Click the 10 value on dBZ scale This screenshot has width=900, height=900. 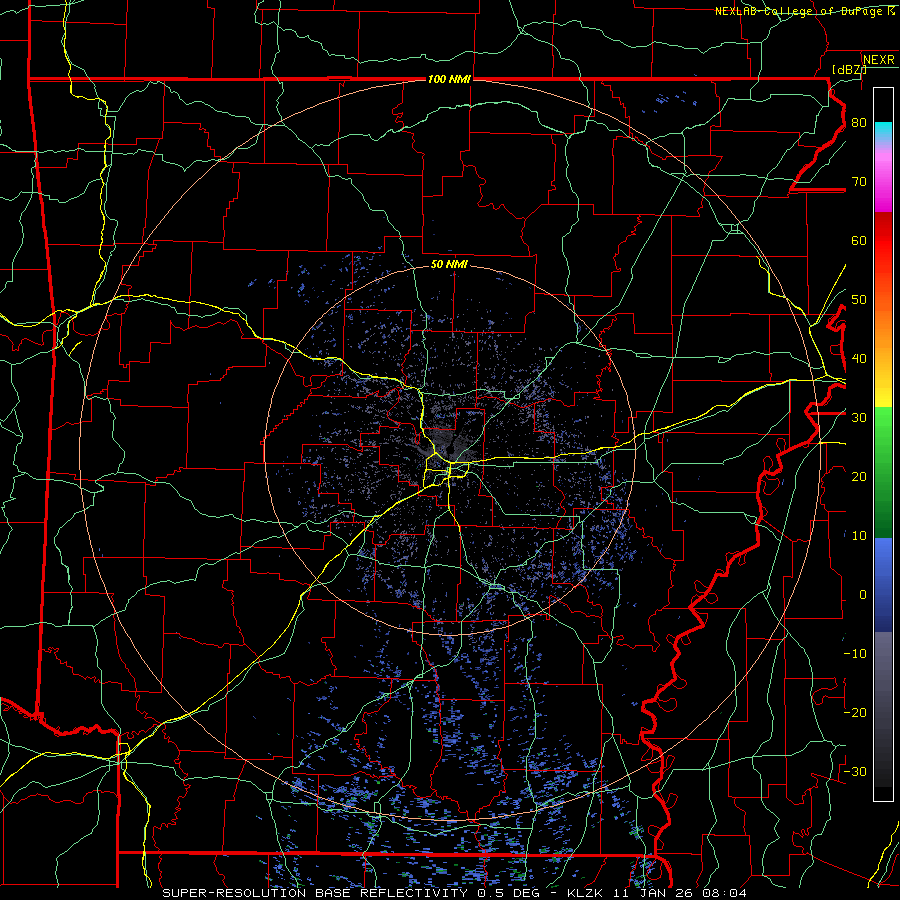click(x=859, y=536)
